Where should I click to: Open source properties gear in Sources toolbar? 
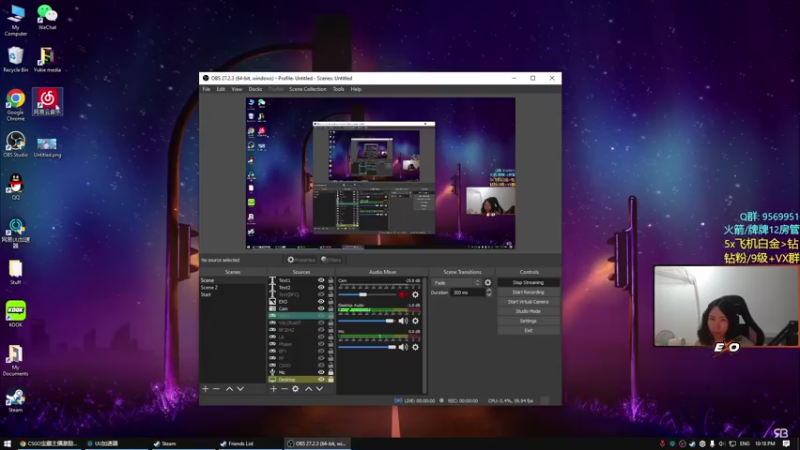pyautogui.click(x=295, y=389)
